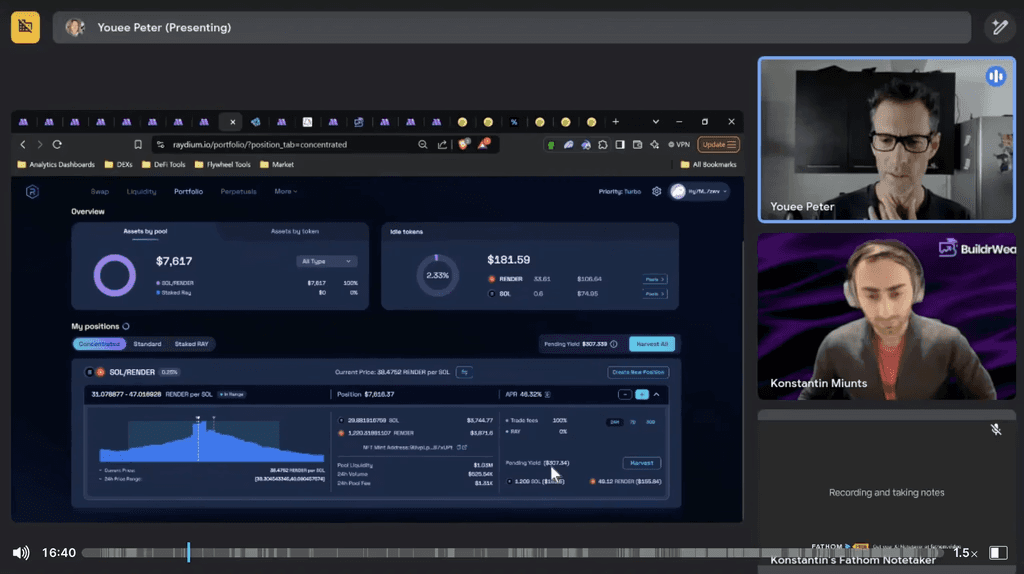Toggle the player layout view icon

[x=998, y=552]
